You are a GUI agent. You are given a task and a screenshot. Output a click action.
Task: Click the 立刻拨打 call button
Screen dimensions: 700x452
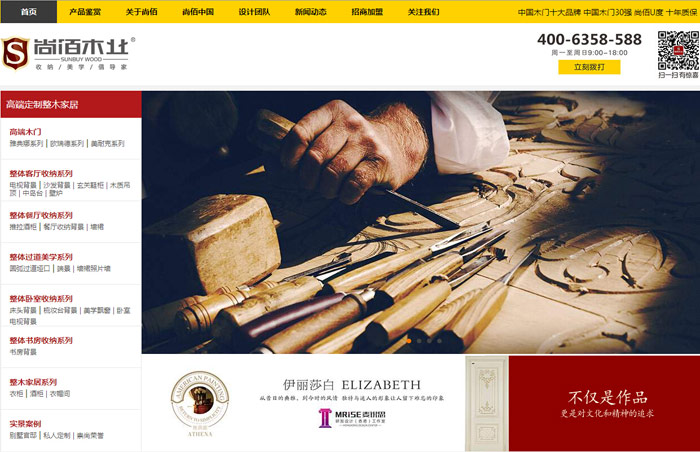pyautogui.click(x=589, y=67)
